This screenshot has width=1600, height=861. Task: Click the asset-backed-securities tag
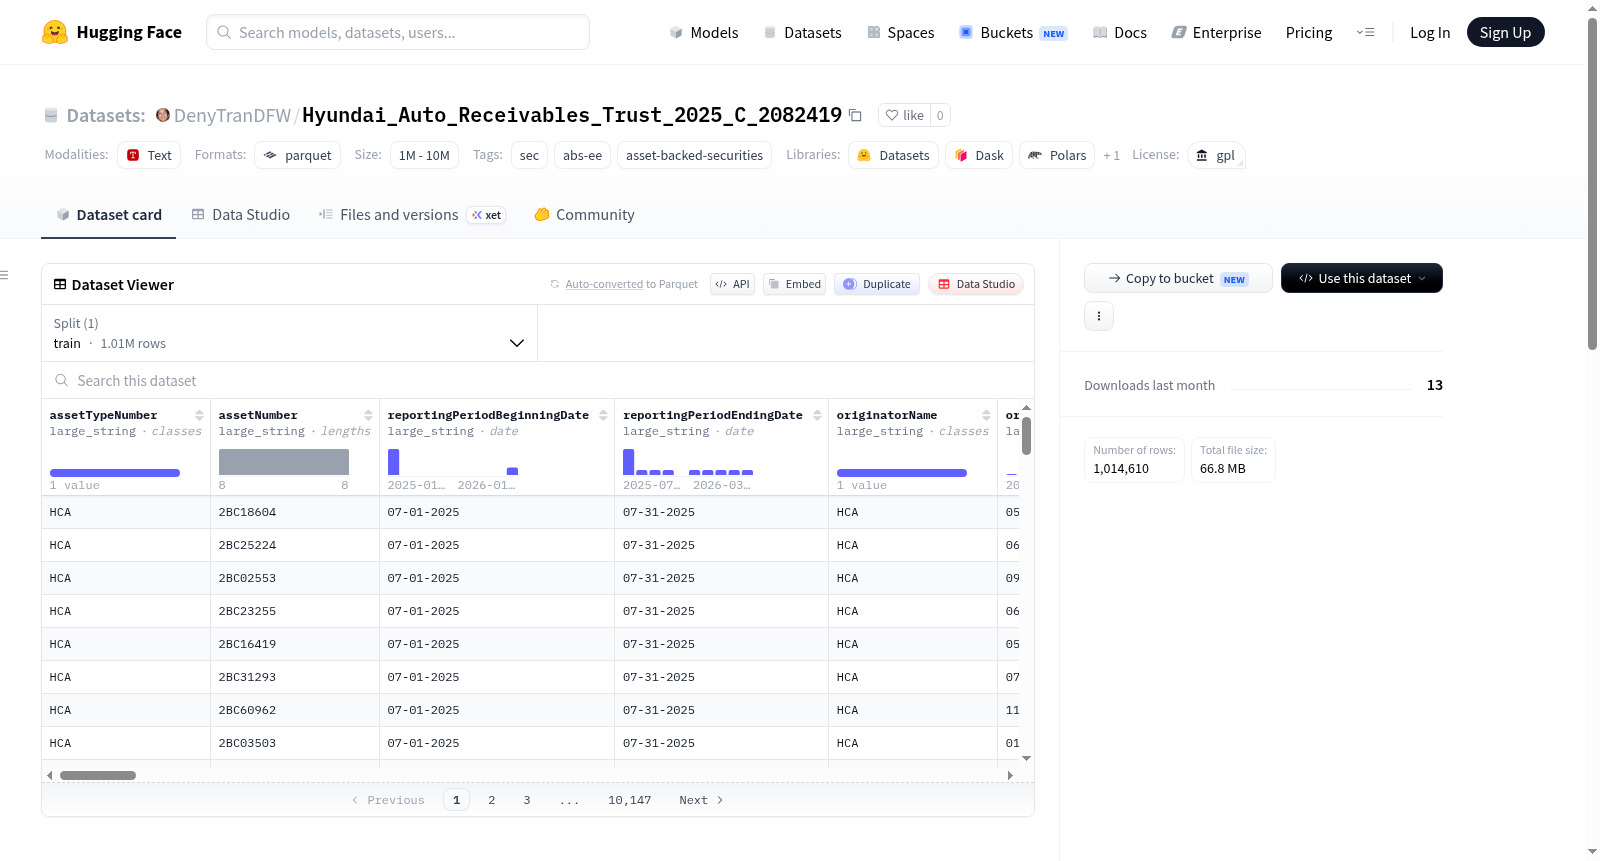[x=694, y=155]
